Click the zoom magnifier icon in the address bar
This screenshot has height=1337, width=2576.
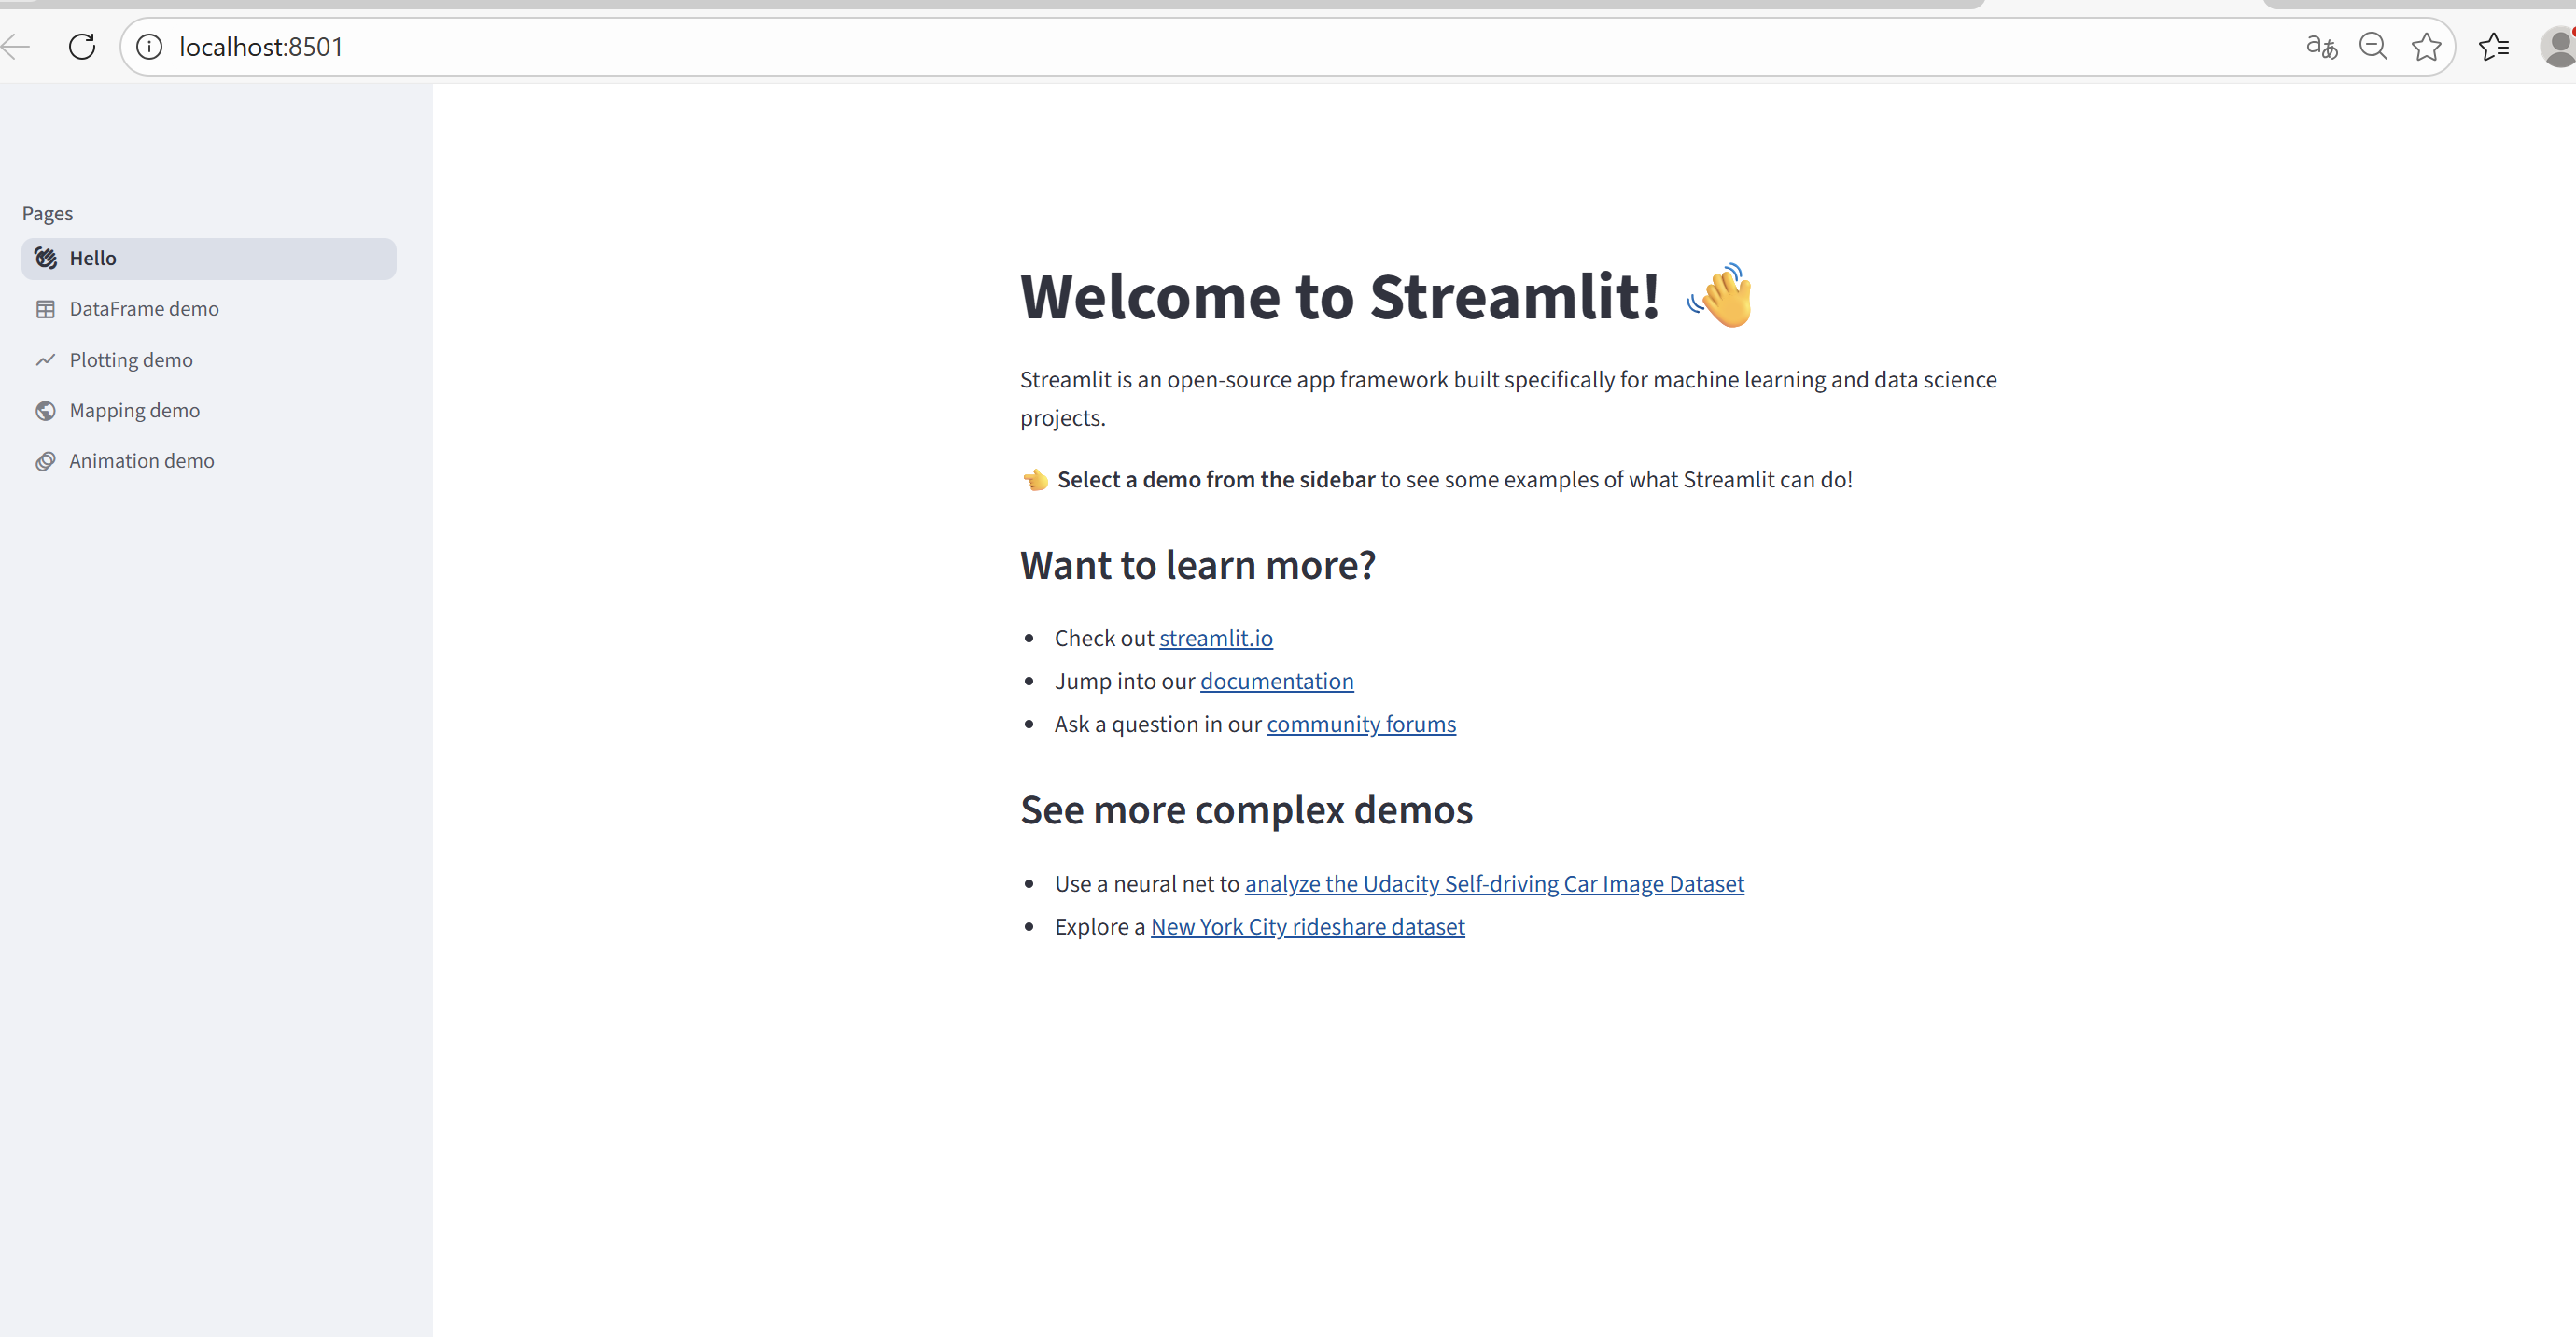click(x=2373, y=46)
